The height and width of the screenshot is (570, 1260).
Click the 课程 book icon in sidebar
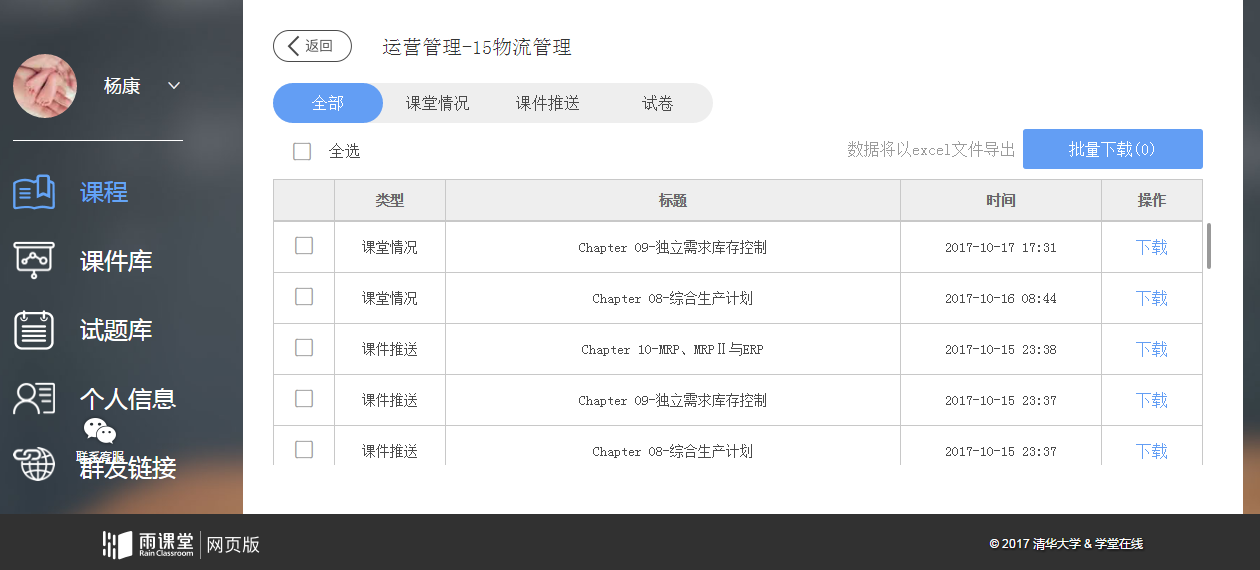click(x=34, y=192)
